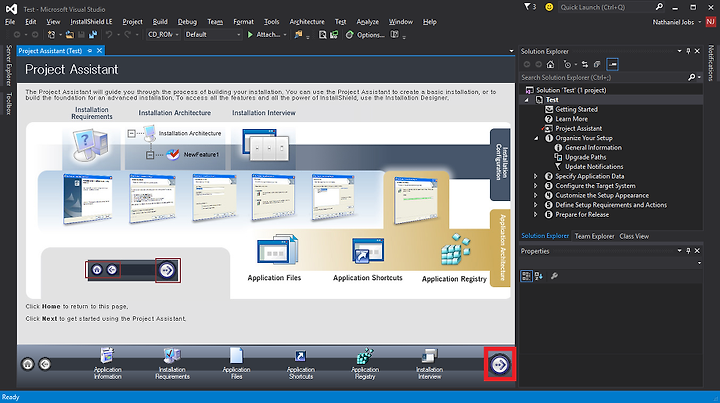Screen dimensions: 720x403
Task: Select Update Notifications tree item
Action: click(x=594, y=167)
